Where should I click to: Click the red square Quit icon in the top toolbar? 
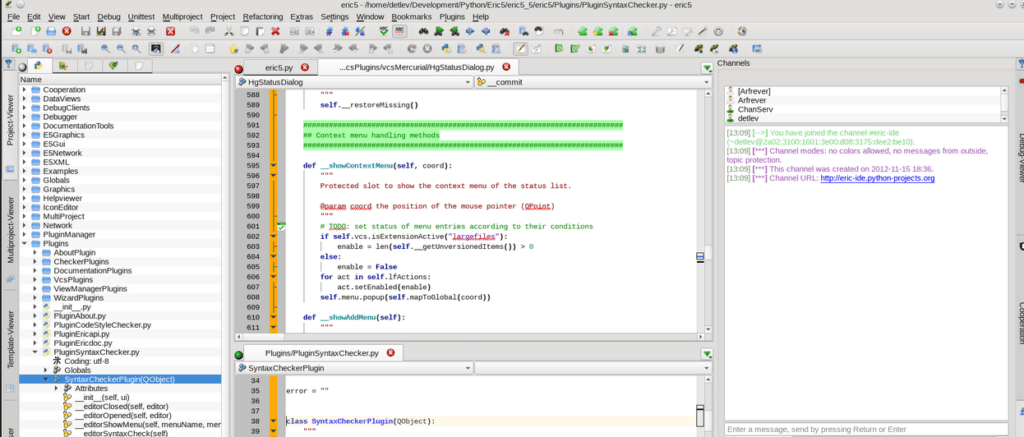170,31
